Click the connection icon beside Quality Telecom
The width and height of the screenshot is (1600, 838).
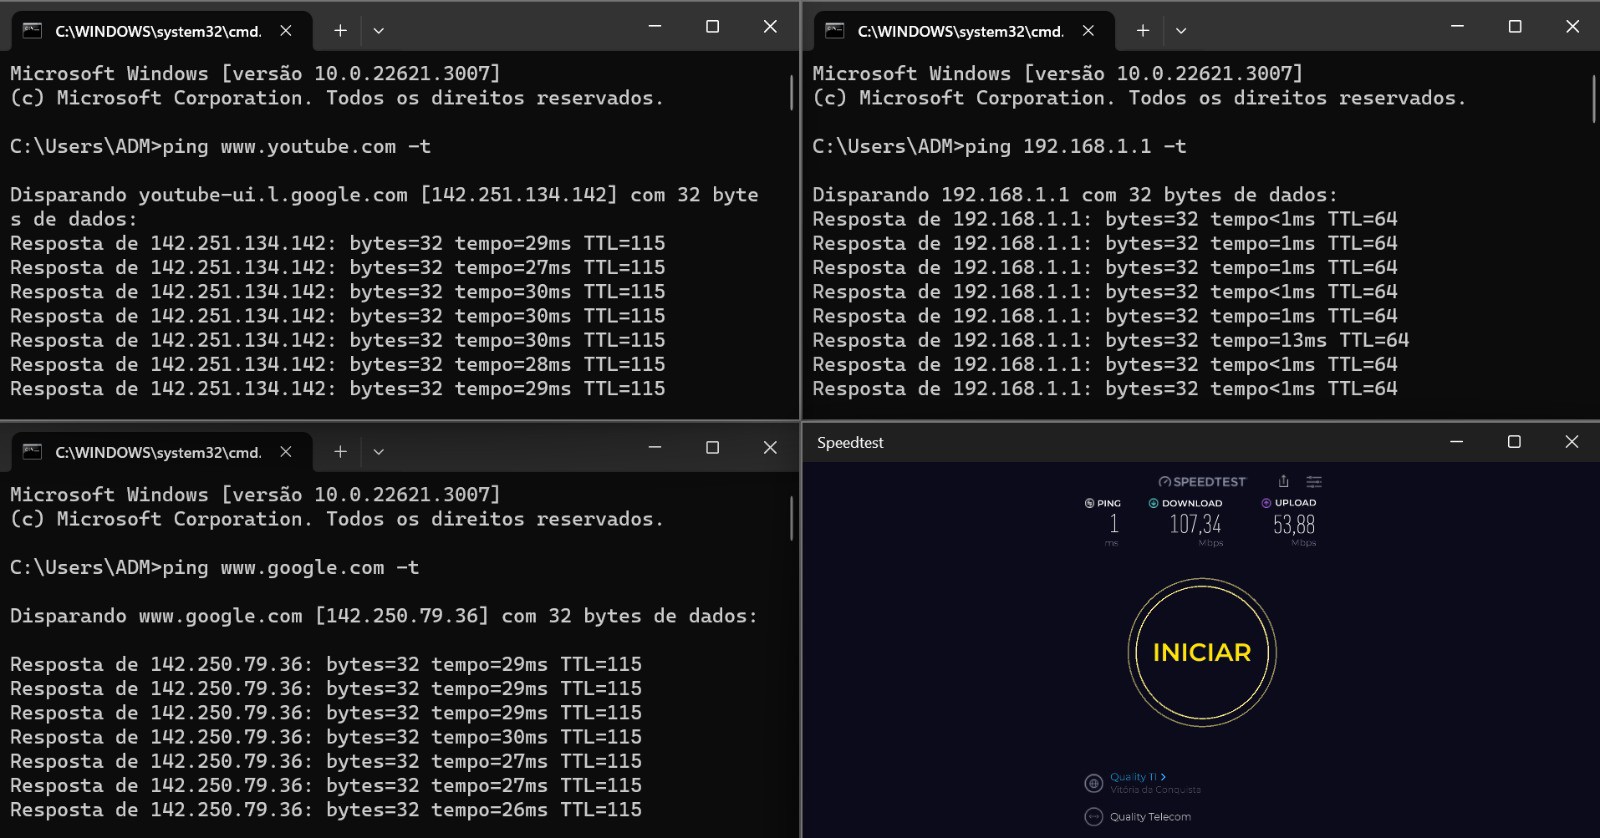(1094, 817)
